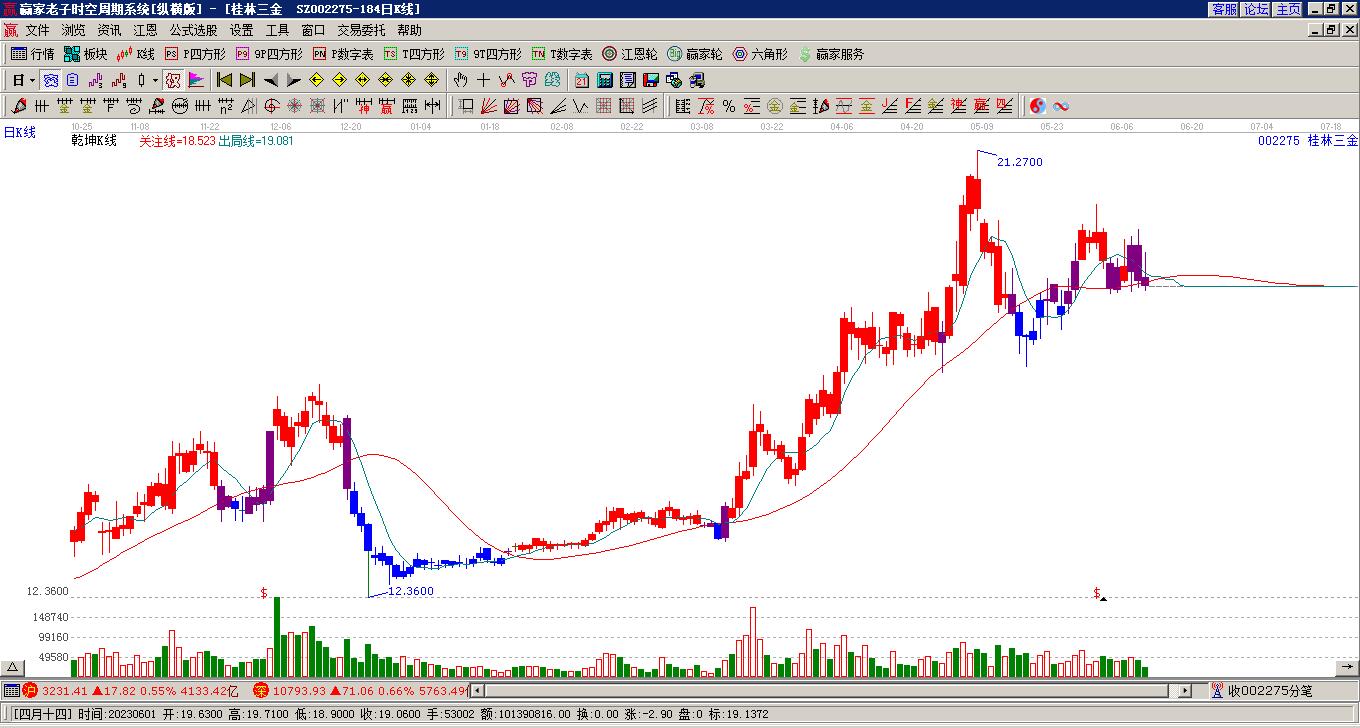Click the computer network icon

pos(698,80)
